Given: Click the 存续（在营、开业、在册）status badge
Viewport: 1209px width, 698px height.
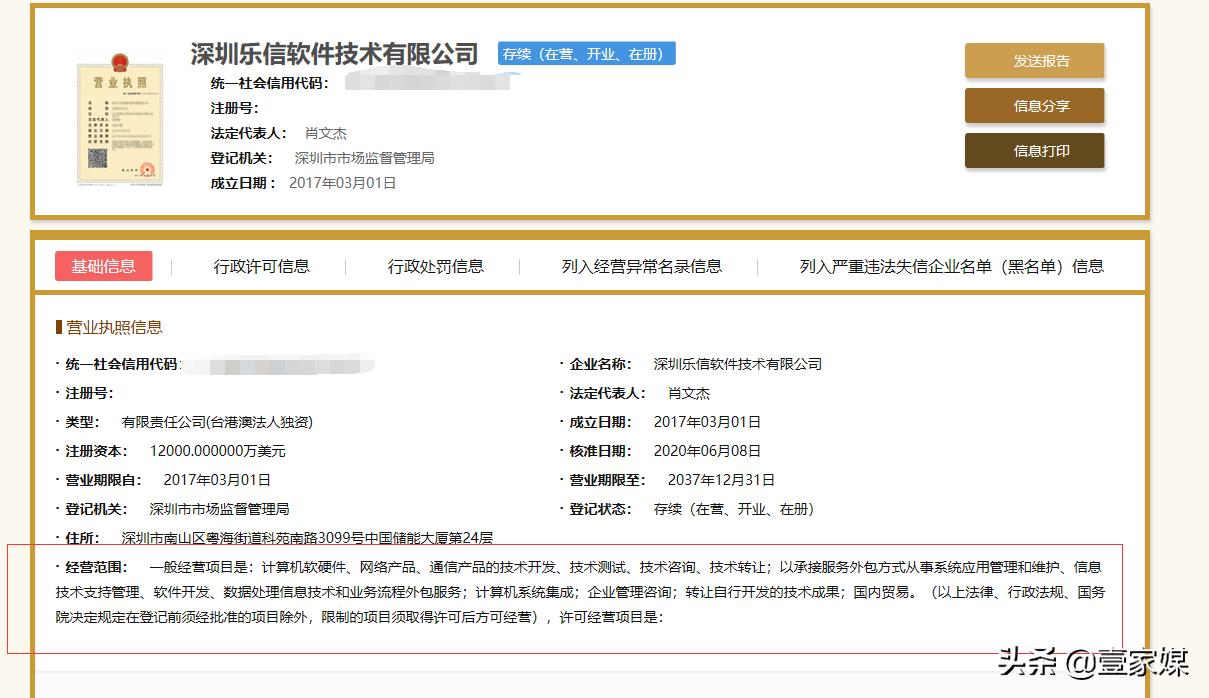Looking at the screenshot, I should pyautogui.click(x=587, y=53).
